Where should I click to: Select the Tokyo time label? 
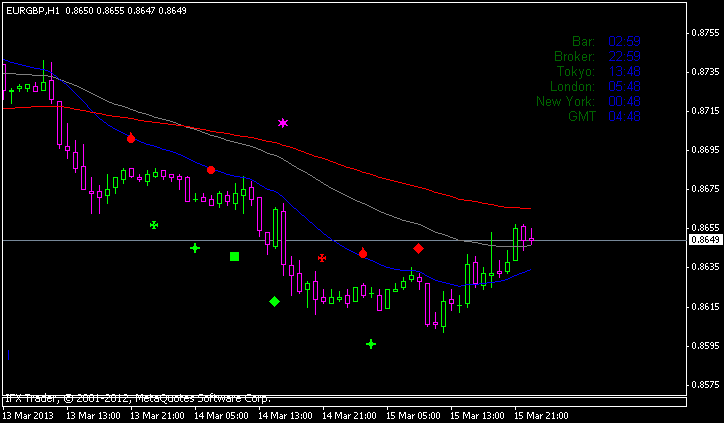(x=575, y=71)
